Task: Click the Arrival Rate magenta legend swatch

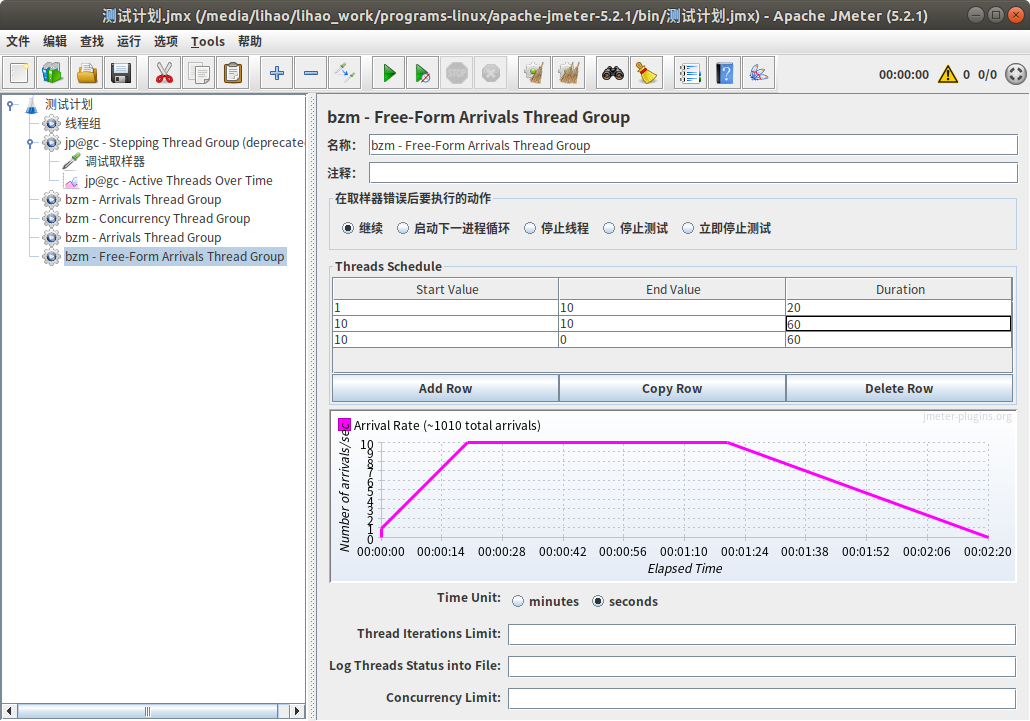Action: [344, 425]
